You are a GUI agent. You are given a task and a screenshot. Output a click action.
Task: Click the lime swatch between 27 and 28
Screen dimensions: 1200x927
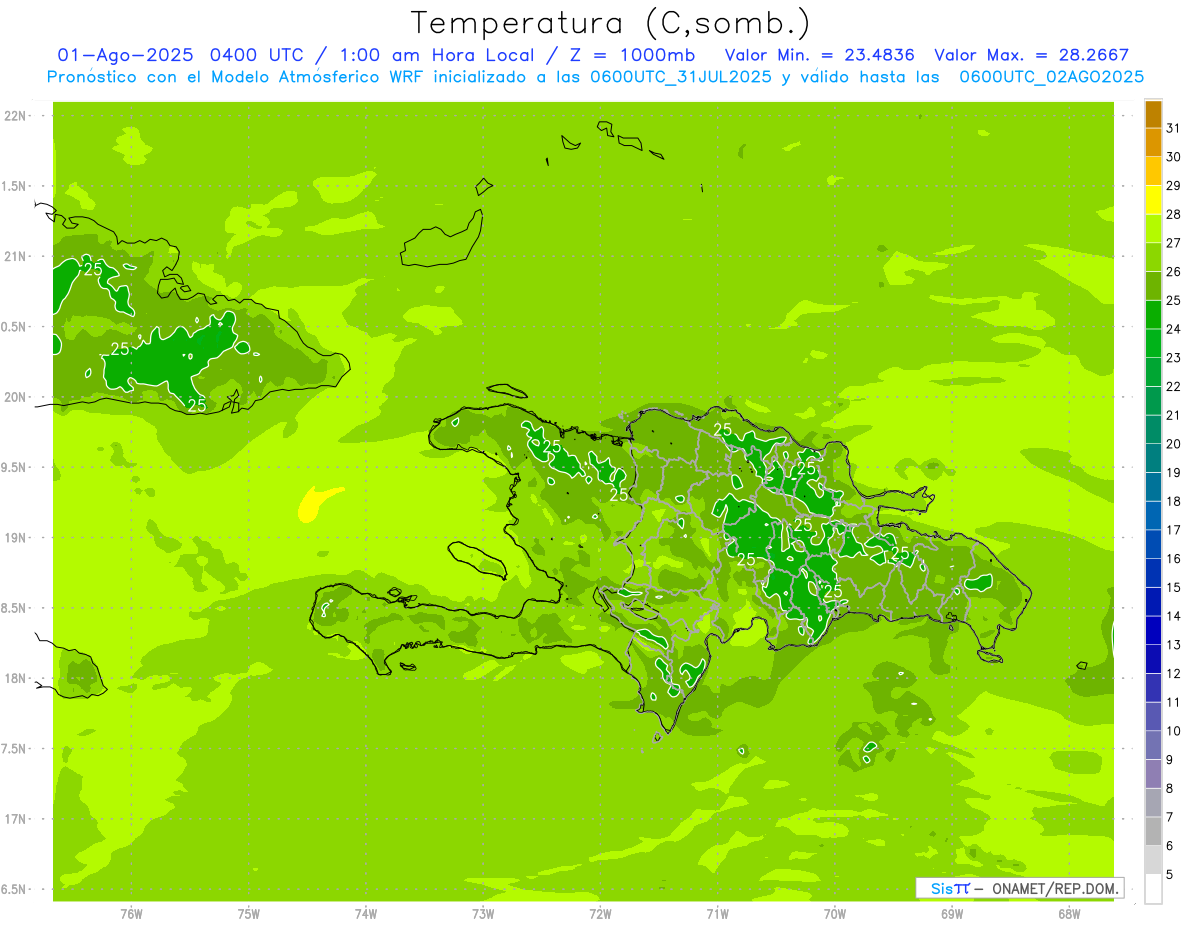point(1153,229)
